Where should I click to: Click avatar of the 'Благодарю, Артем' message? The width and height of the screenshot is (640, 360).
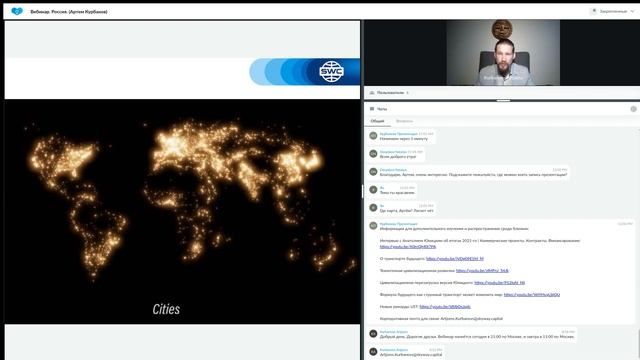coord(373,172)
